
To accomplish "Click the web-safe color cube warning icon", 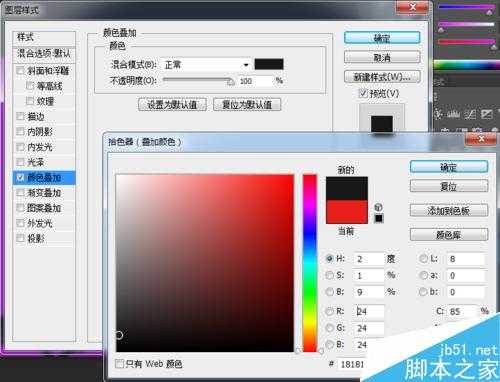I will 378,207.
